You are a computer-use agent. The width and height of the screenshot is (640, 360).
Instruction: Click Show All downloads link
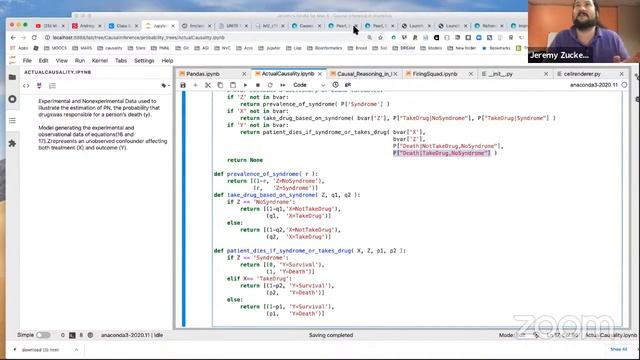tap(619, 349)
